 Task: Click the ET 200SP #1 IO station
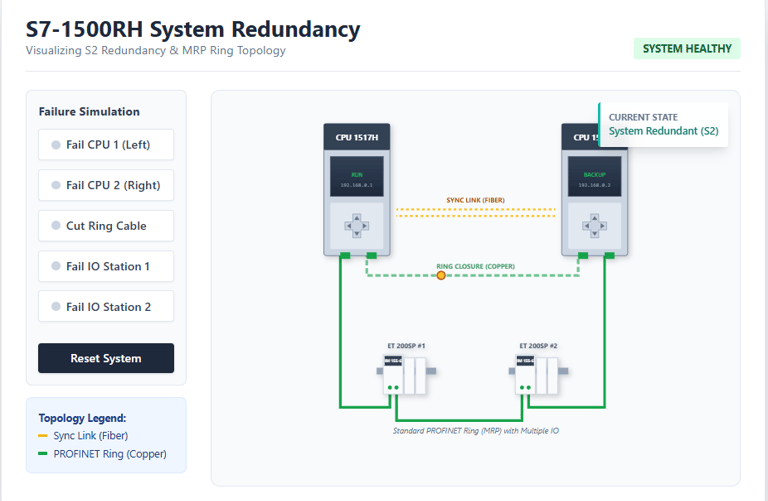[x=406, y=376]
